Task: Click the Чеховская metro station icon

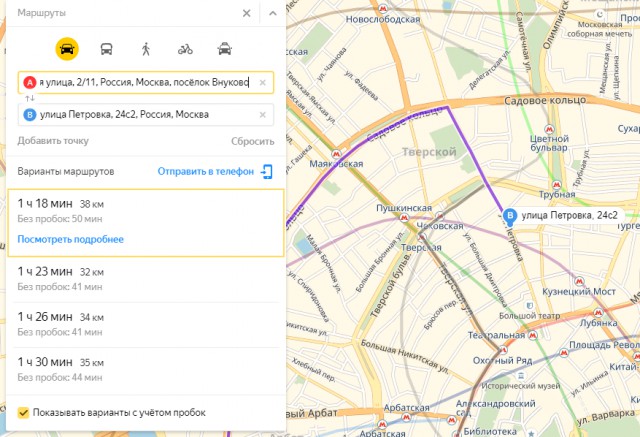Action: [x=440, y=216]
